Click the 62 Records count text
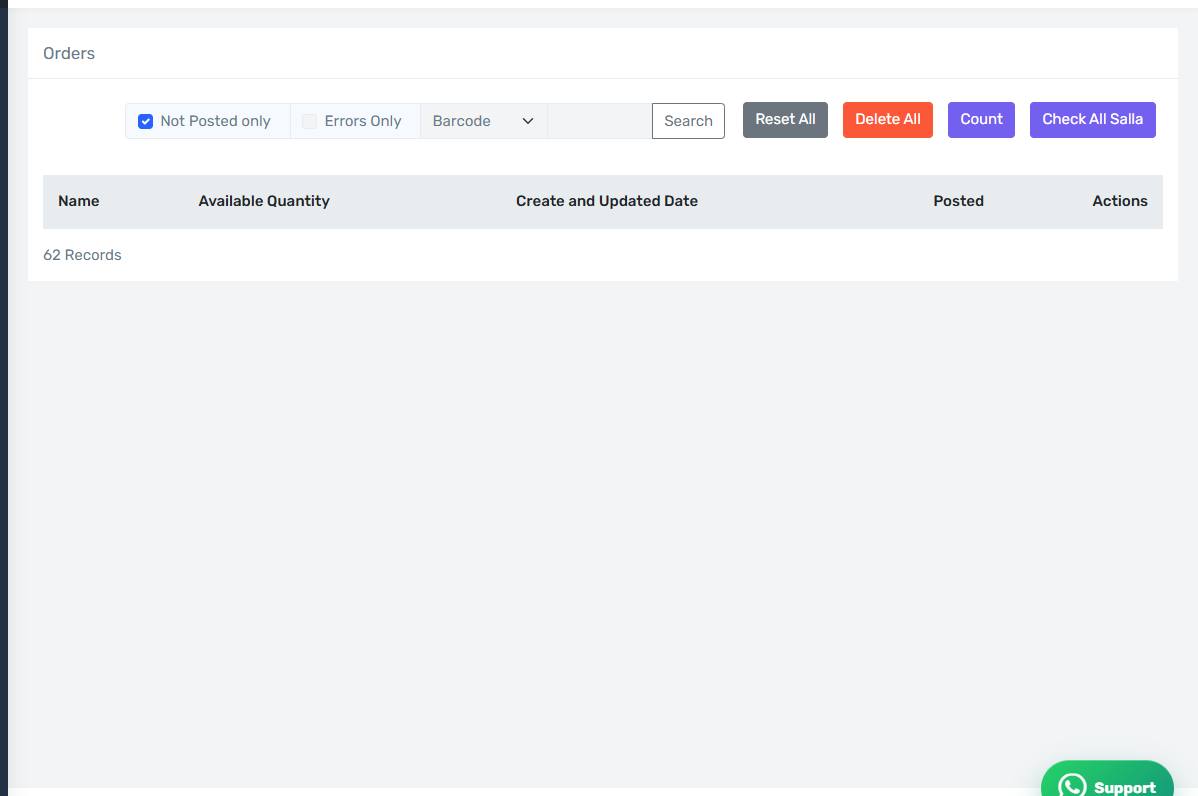Screen dimensions: 1198x796 click(x=83, y=255)
